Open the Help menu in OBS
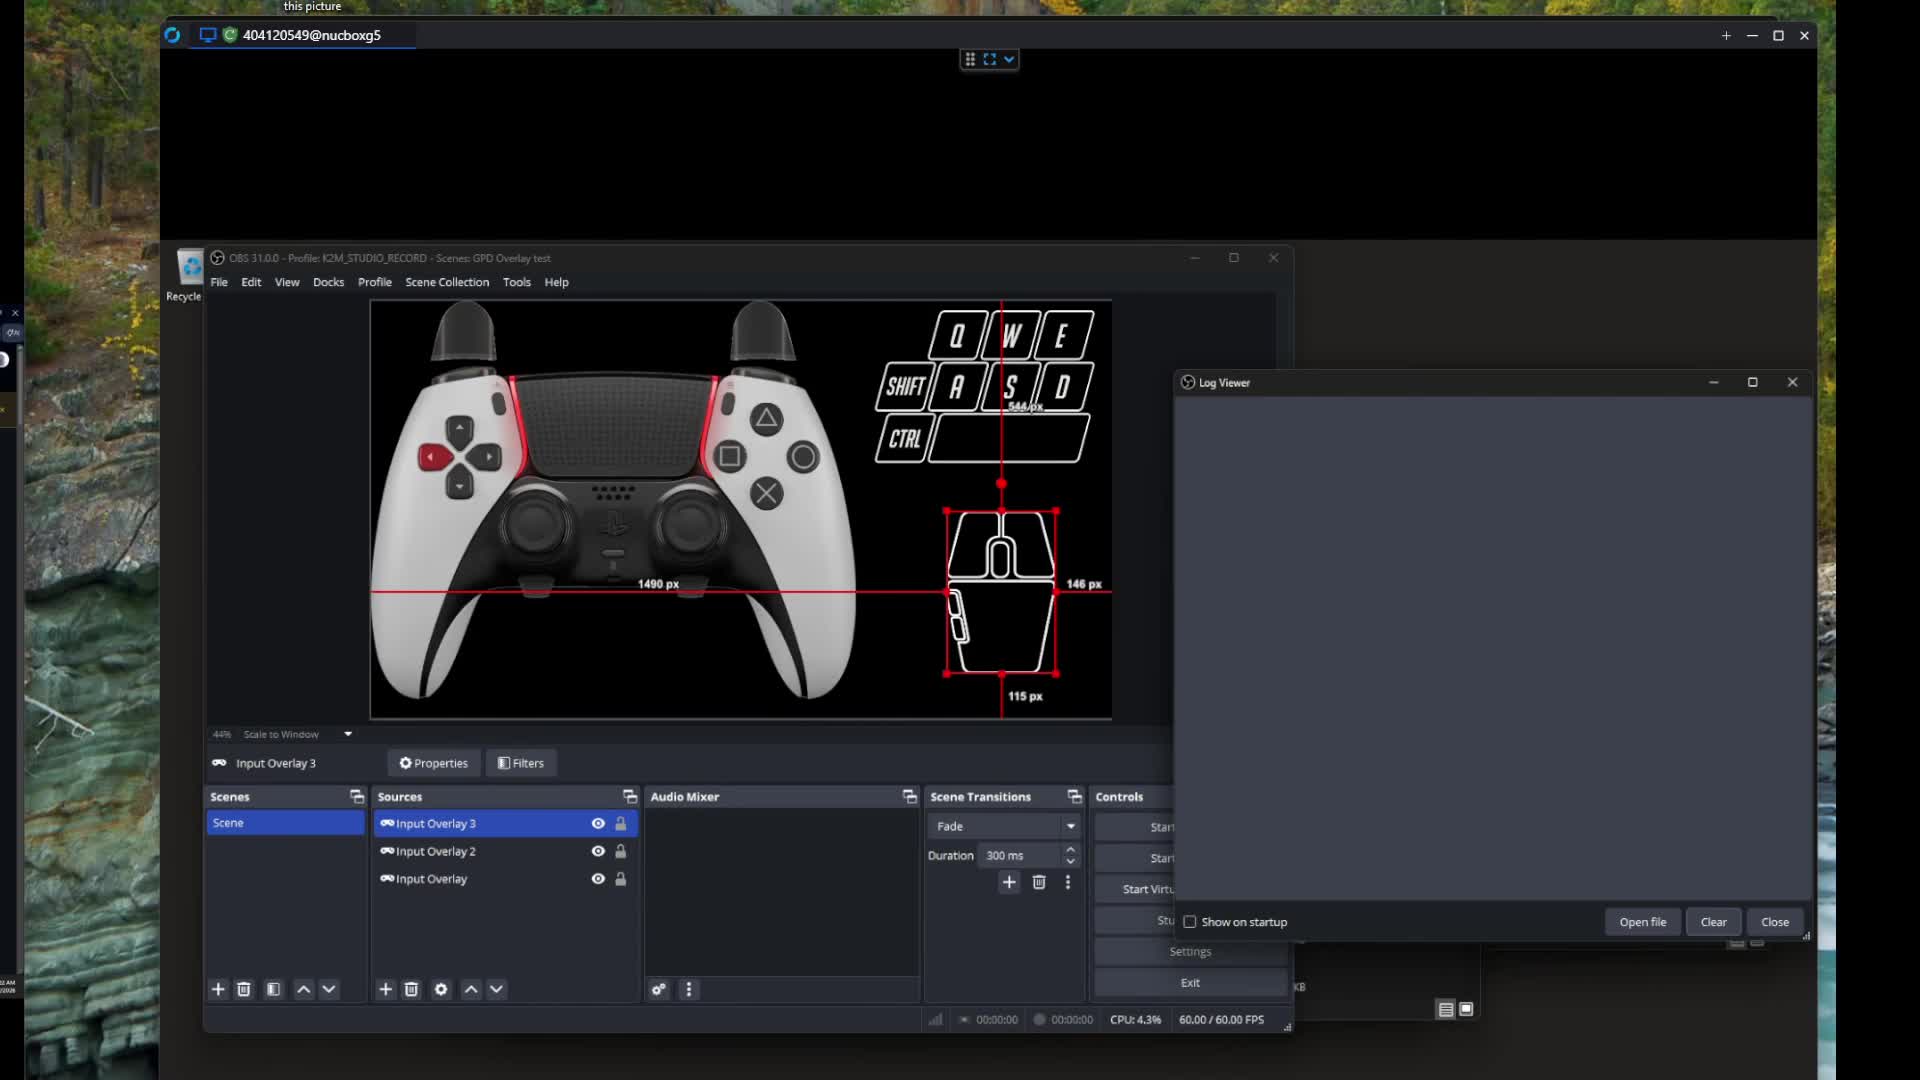The width and height of the screenshot is (1920, 1080). pos(556,282)
